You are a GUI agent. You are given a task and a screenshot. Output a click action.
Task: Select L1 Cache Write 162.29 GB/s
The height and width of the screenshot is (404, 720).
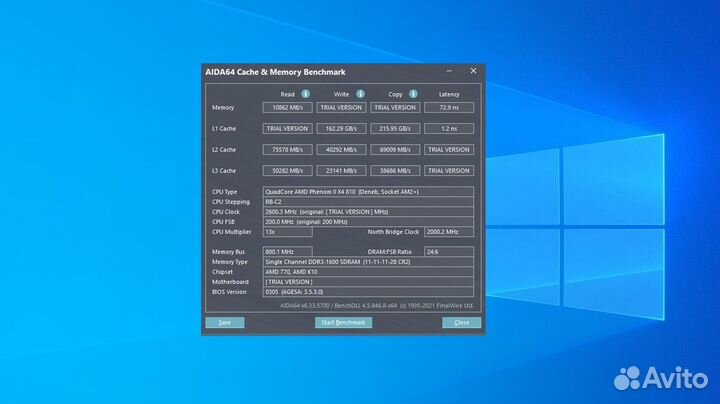pyautogui.click(x=341, y=129)
